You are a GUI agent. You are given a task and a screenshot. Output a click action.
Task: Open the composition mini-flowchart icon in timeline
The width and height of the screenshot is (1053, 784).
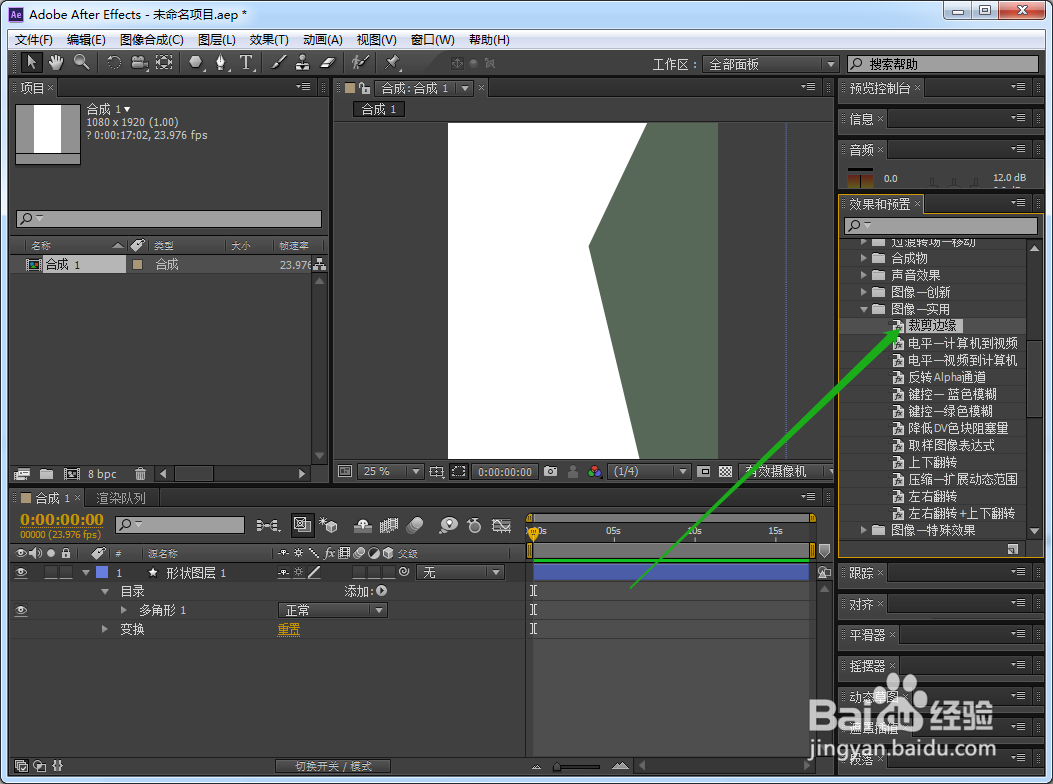click(269, 525)
